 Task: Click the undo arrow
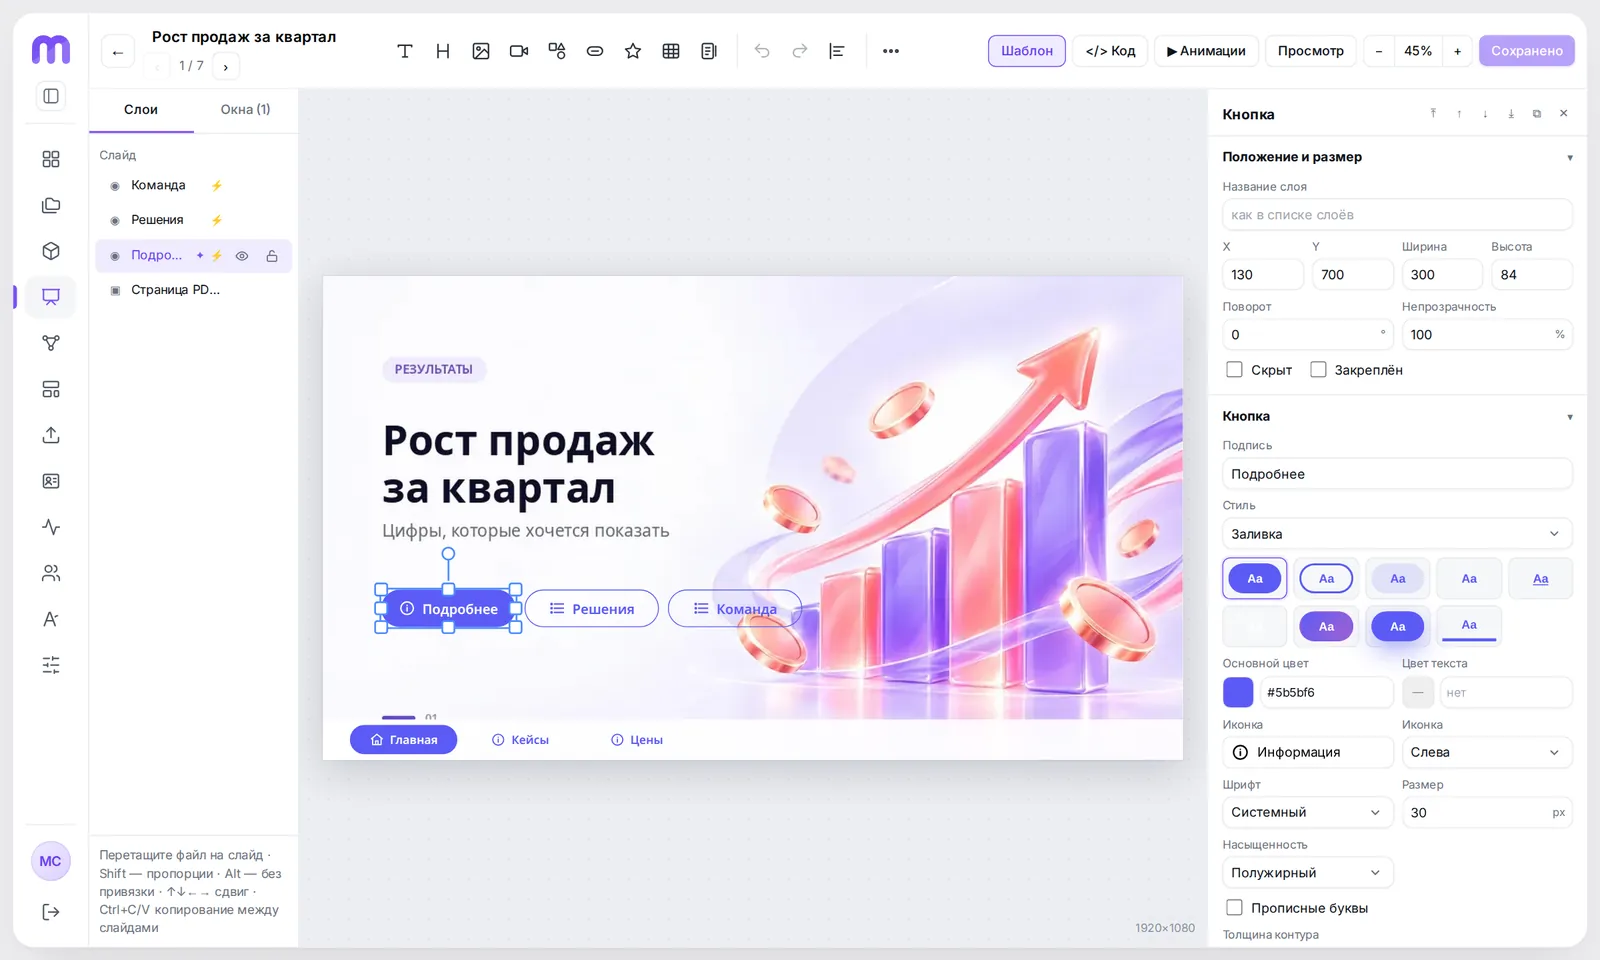point(762,51)
